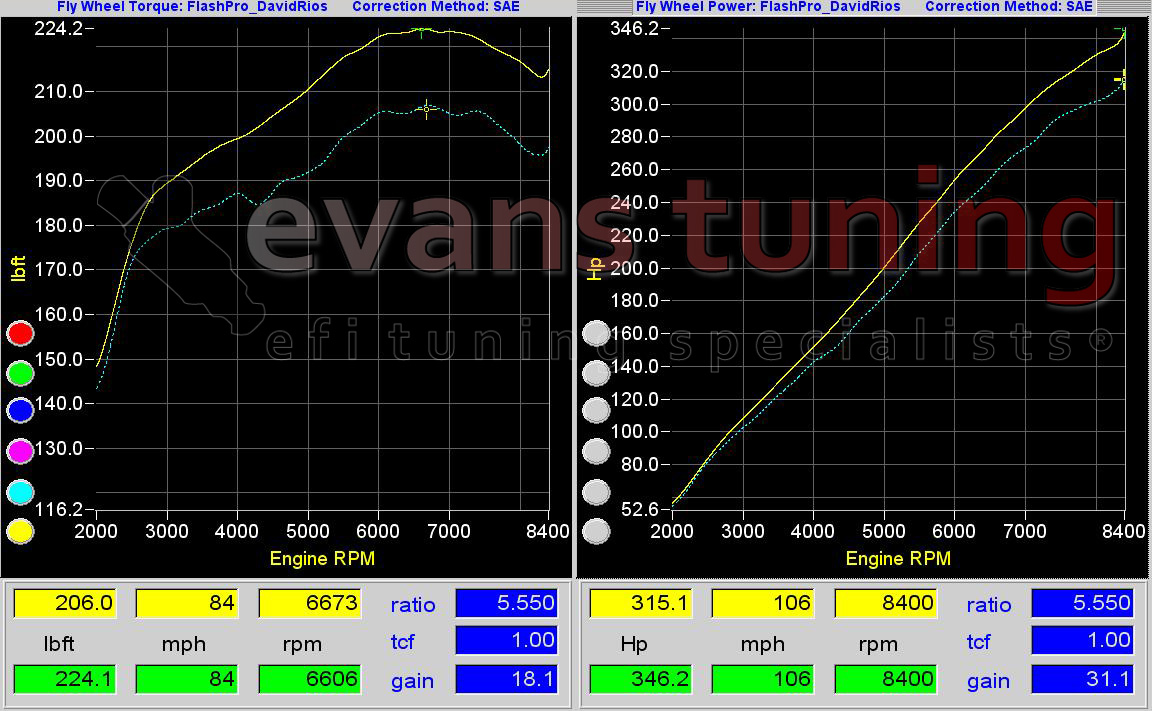Select the yellow 206.0 lbft torque value

click(65, 603)
